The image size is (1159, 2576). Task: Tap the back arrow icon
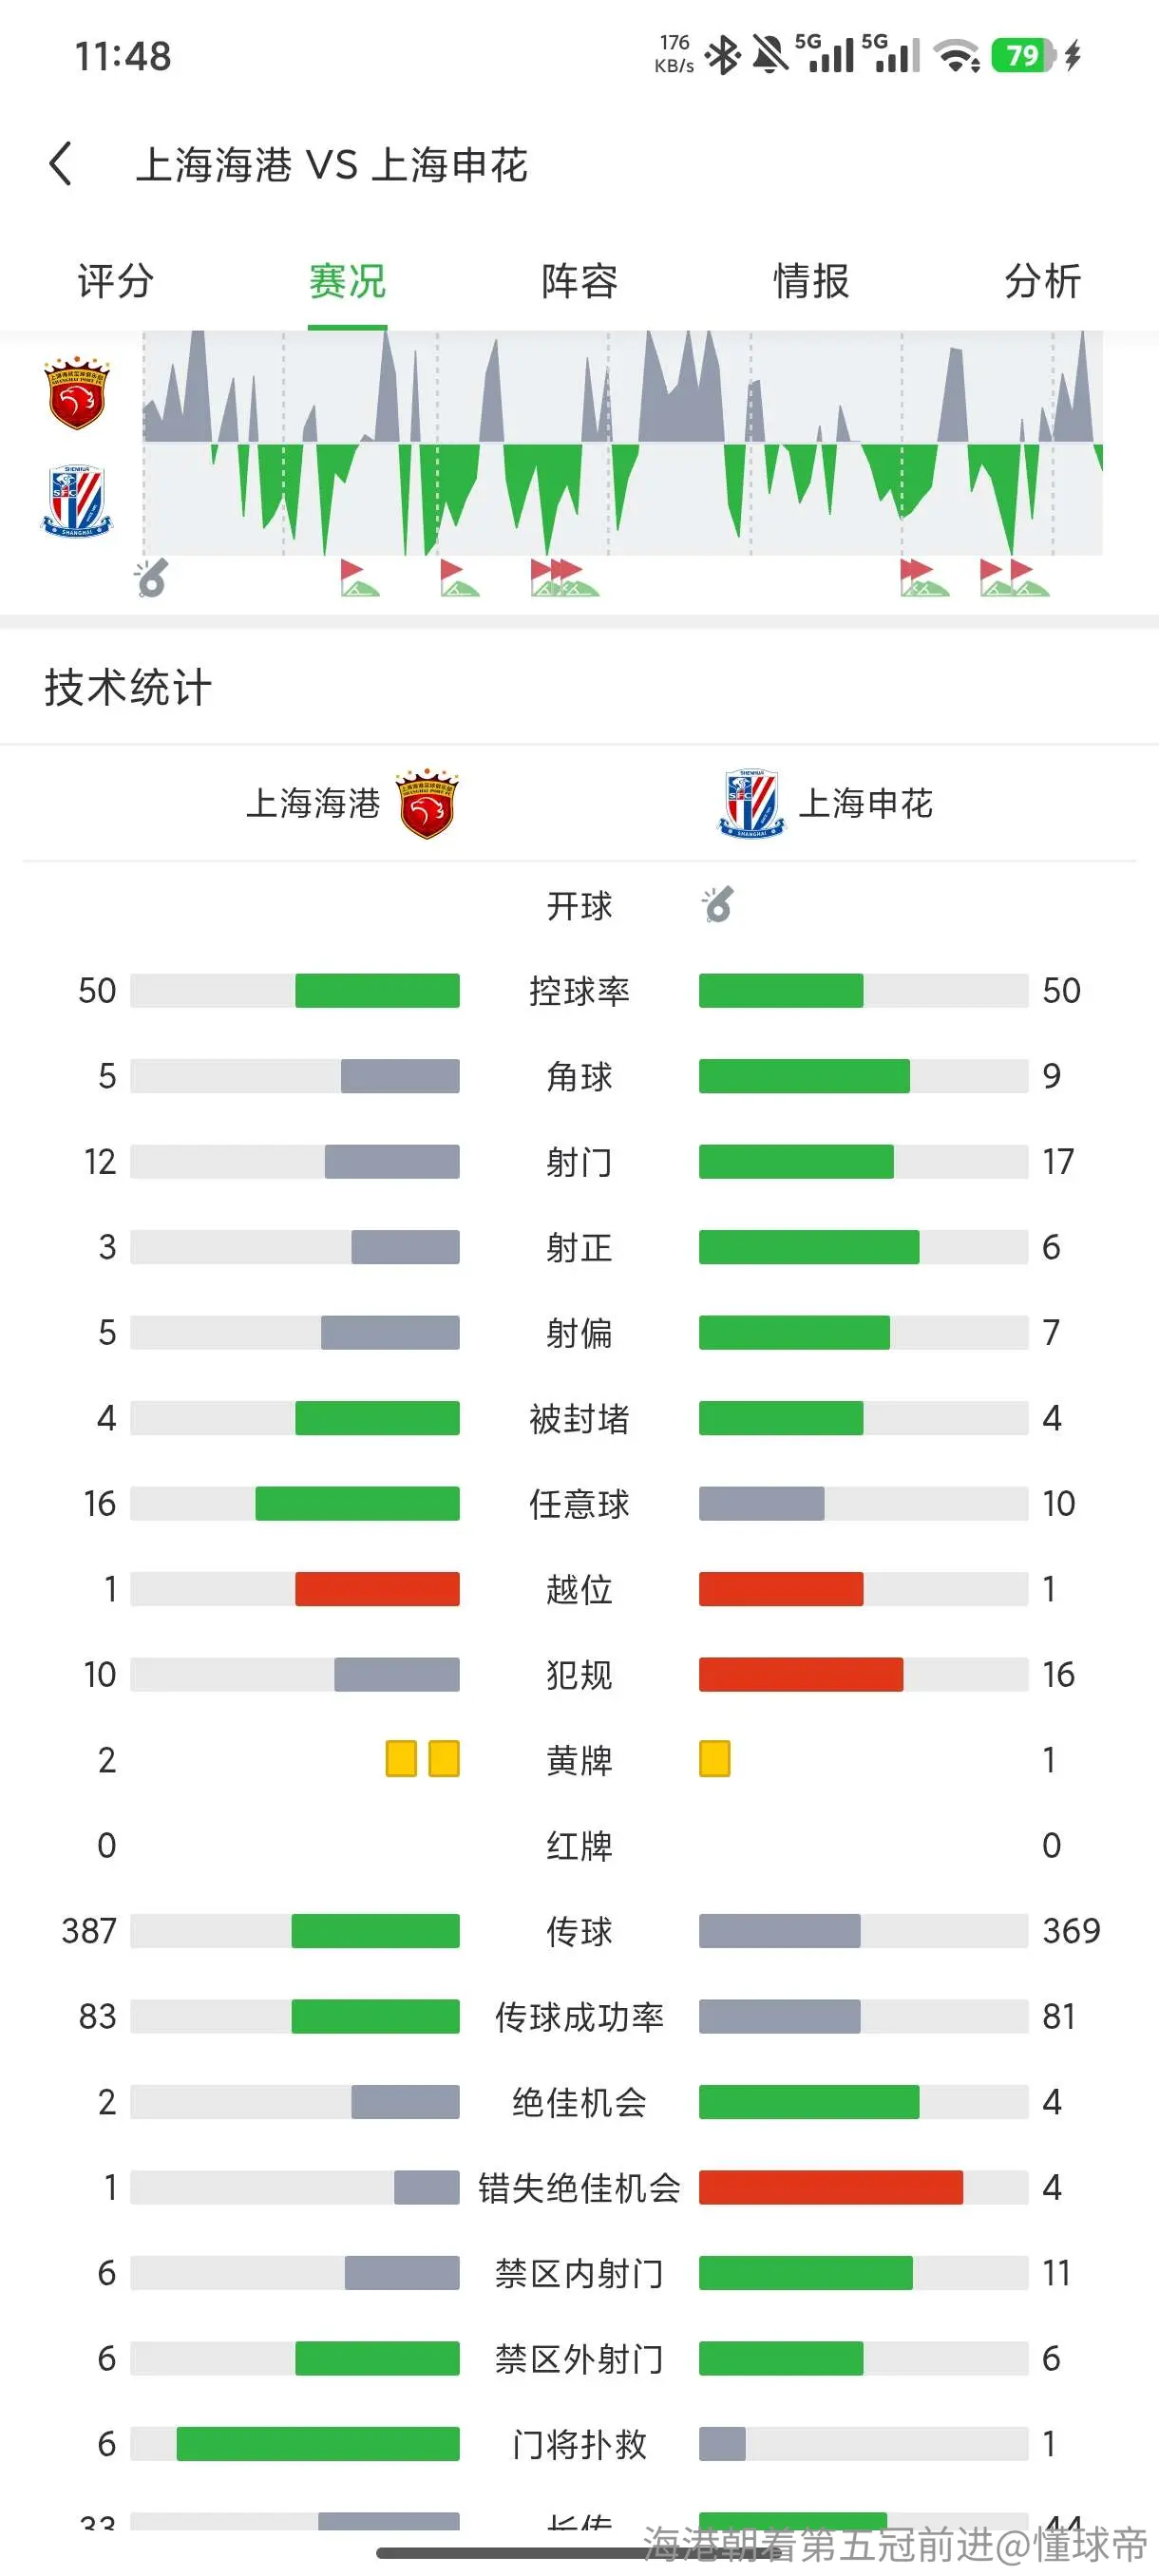60,163
